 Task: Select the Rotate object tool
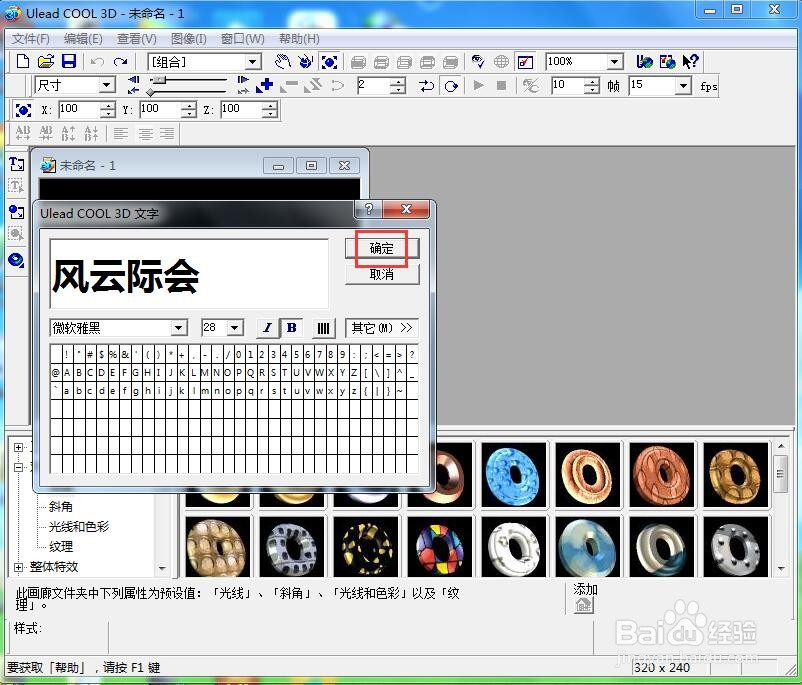tap(306, 62)
